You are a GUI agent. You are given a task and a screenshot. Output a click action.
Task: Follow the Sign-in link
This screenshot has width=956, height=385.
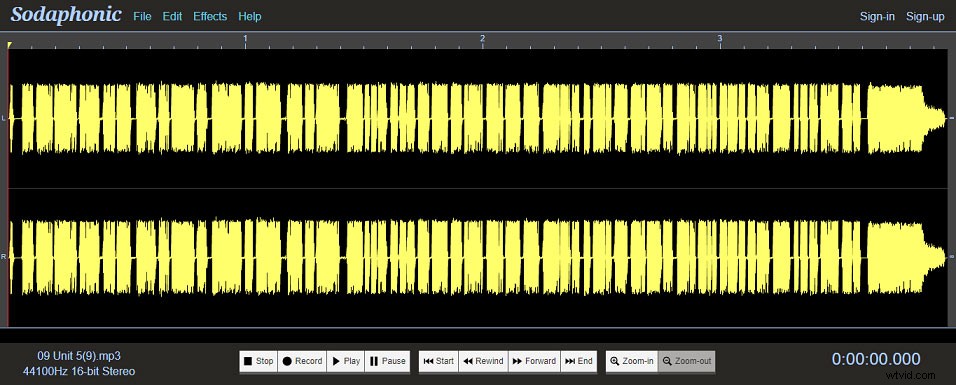pos(877,16)
